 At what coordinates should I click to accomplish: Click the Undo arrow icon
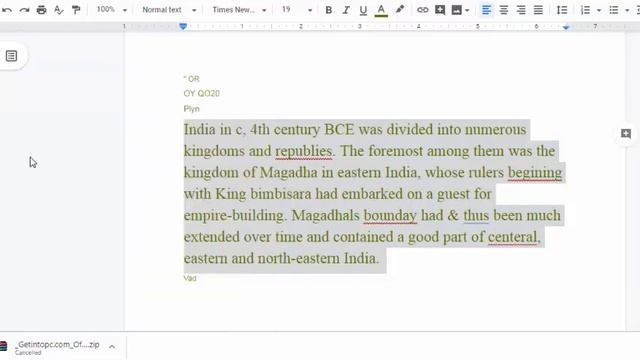coord(7,10)
